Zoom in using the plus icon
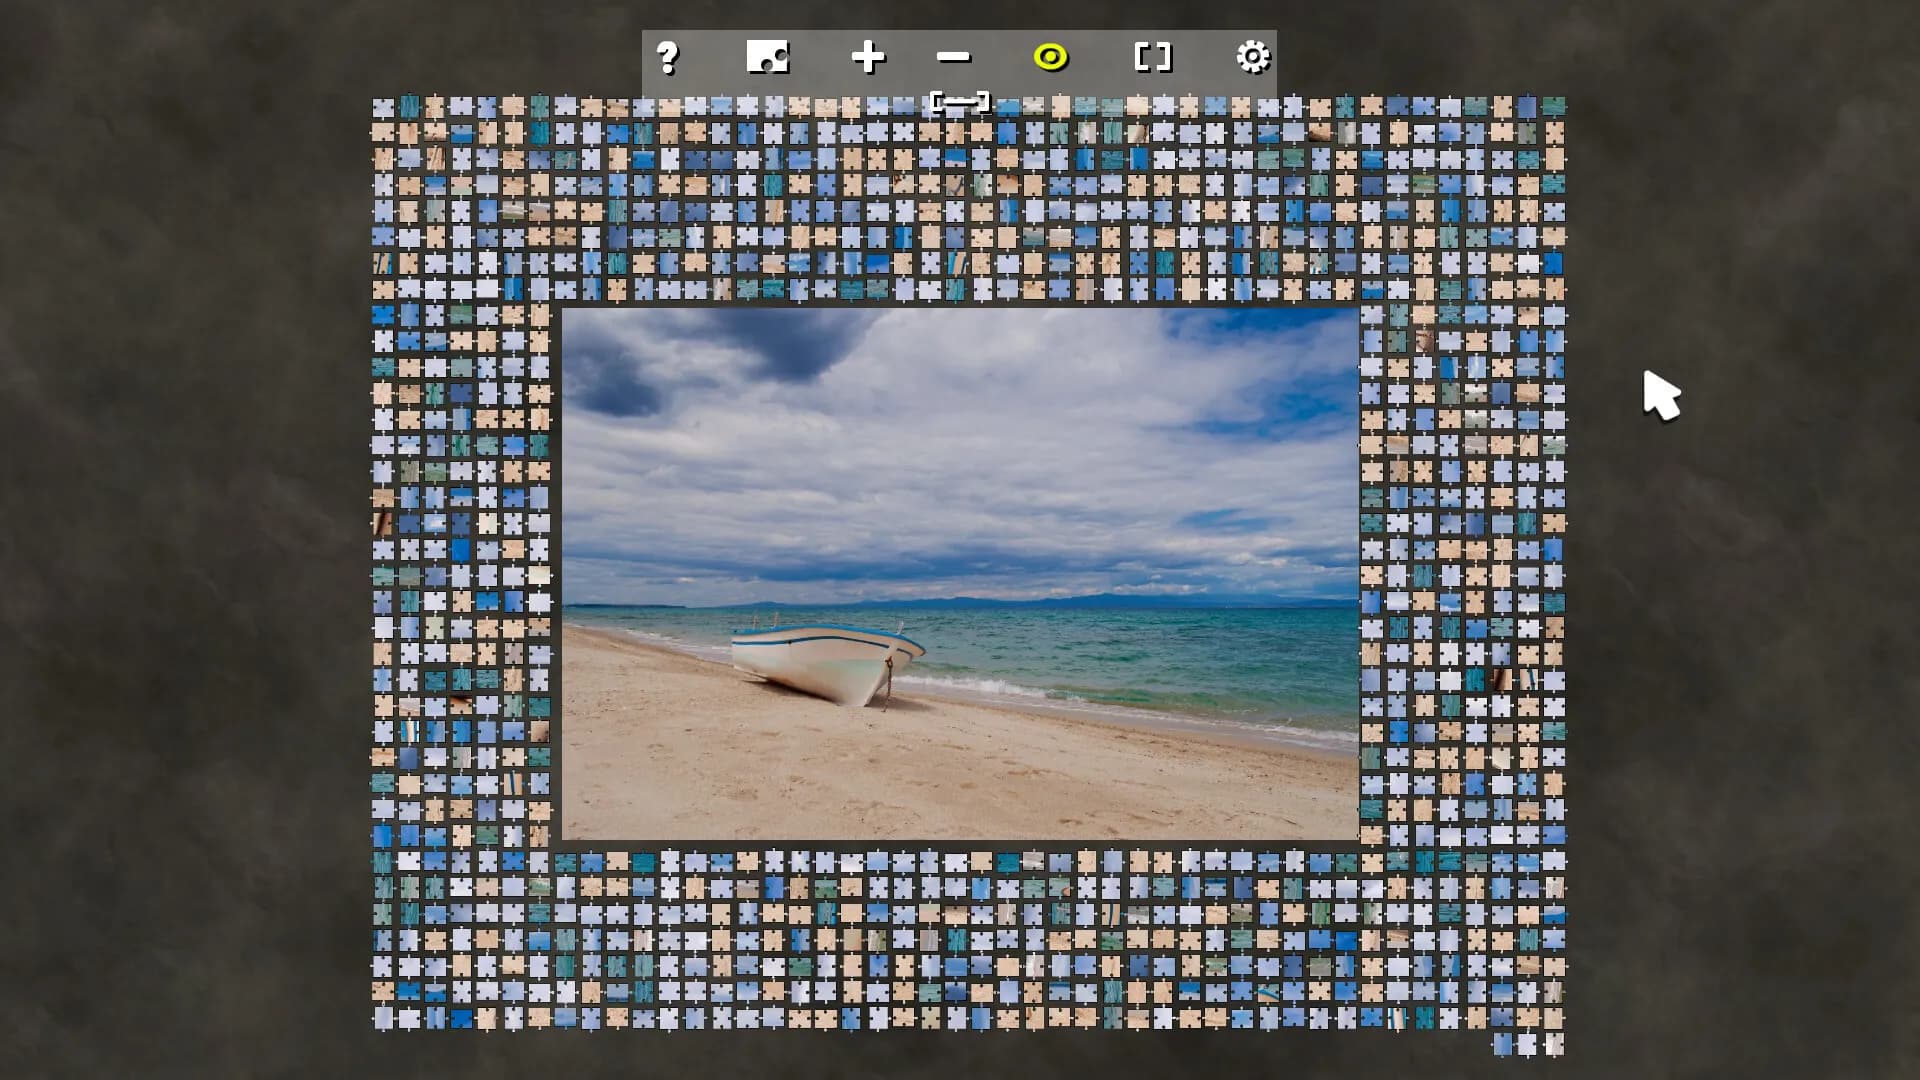 pos(868,58)
